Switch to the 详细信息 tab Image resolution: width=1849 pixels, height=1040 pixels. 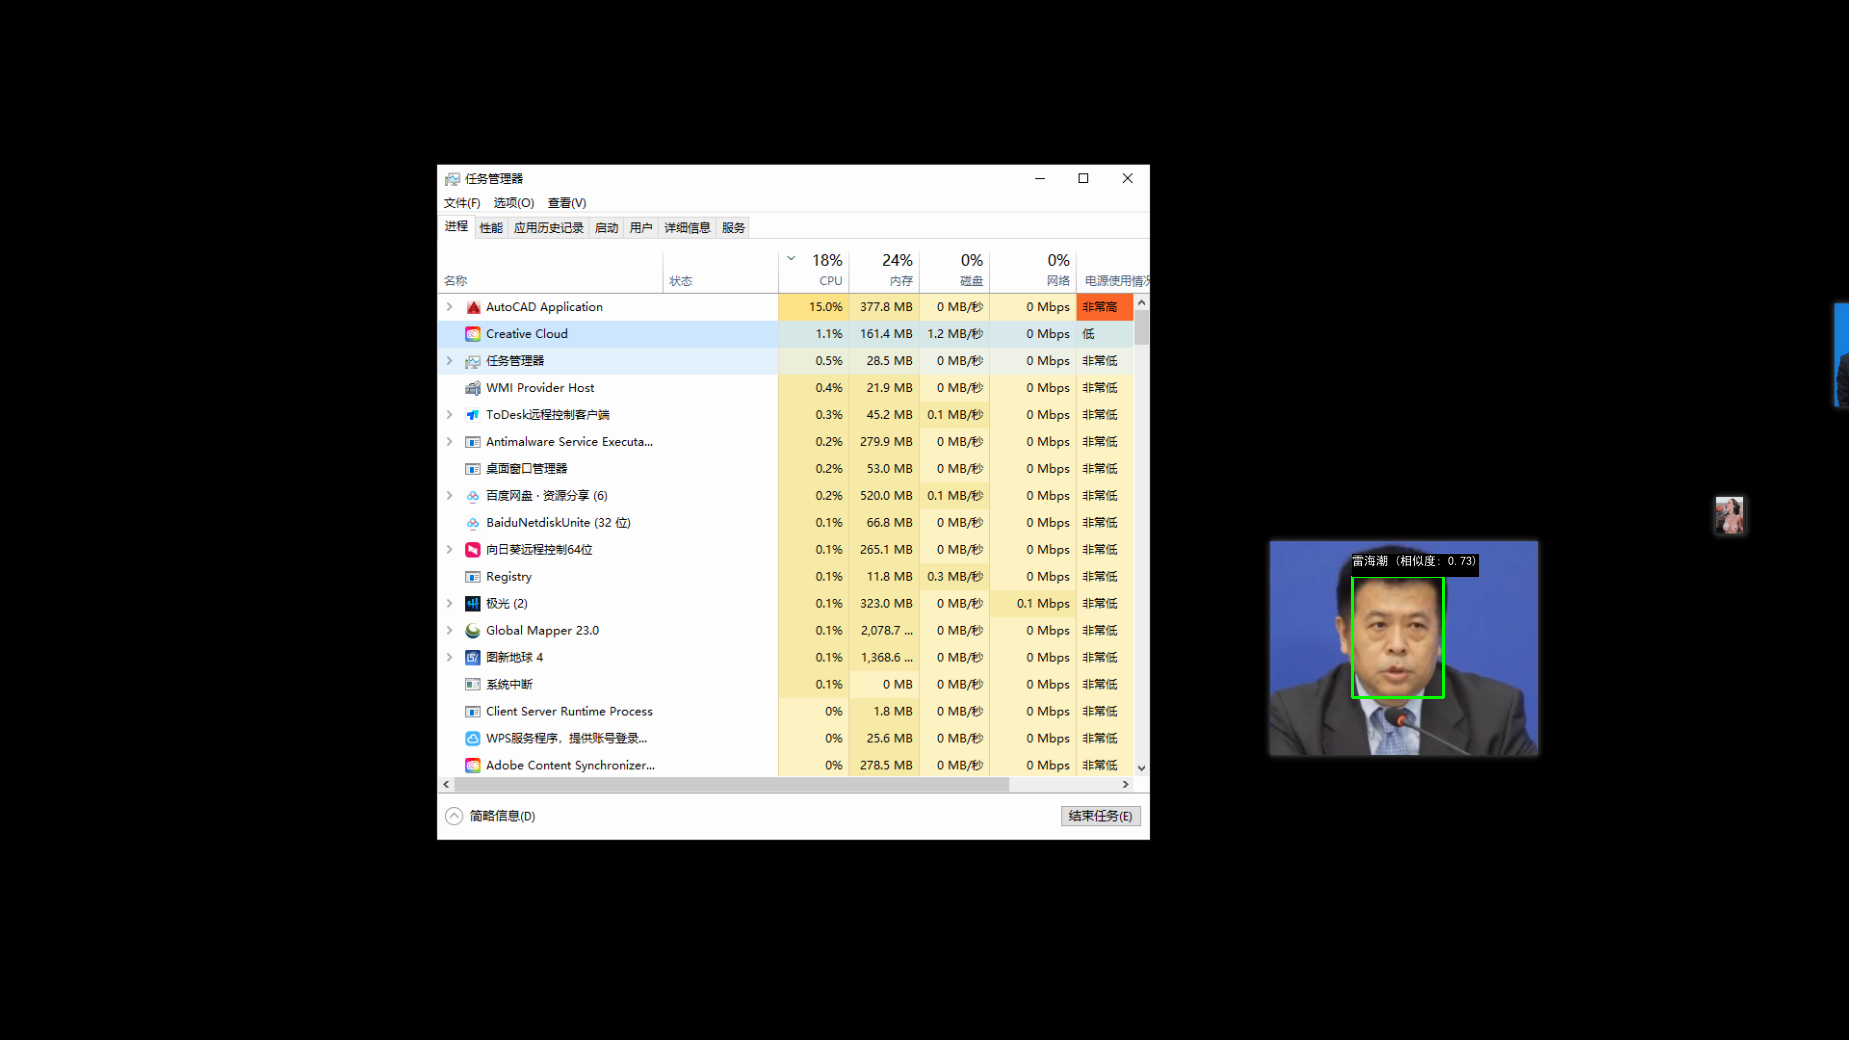[x=687, y=228]
